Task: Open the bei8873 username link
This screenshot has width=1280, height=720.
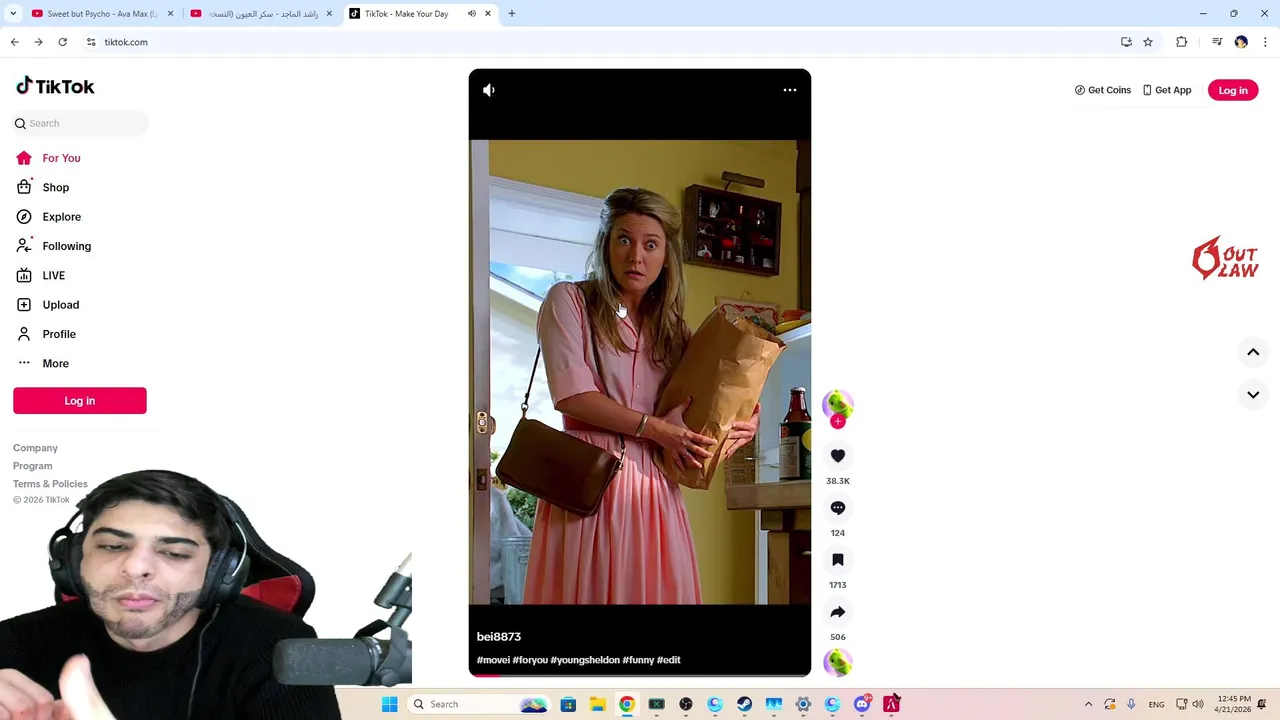Action: 499,637
